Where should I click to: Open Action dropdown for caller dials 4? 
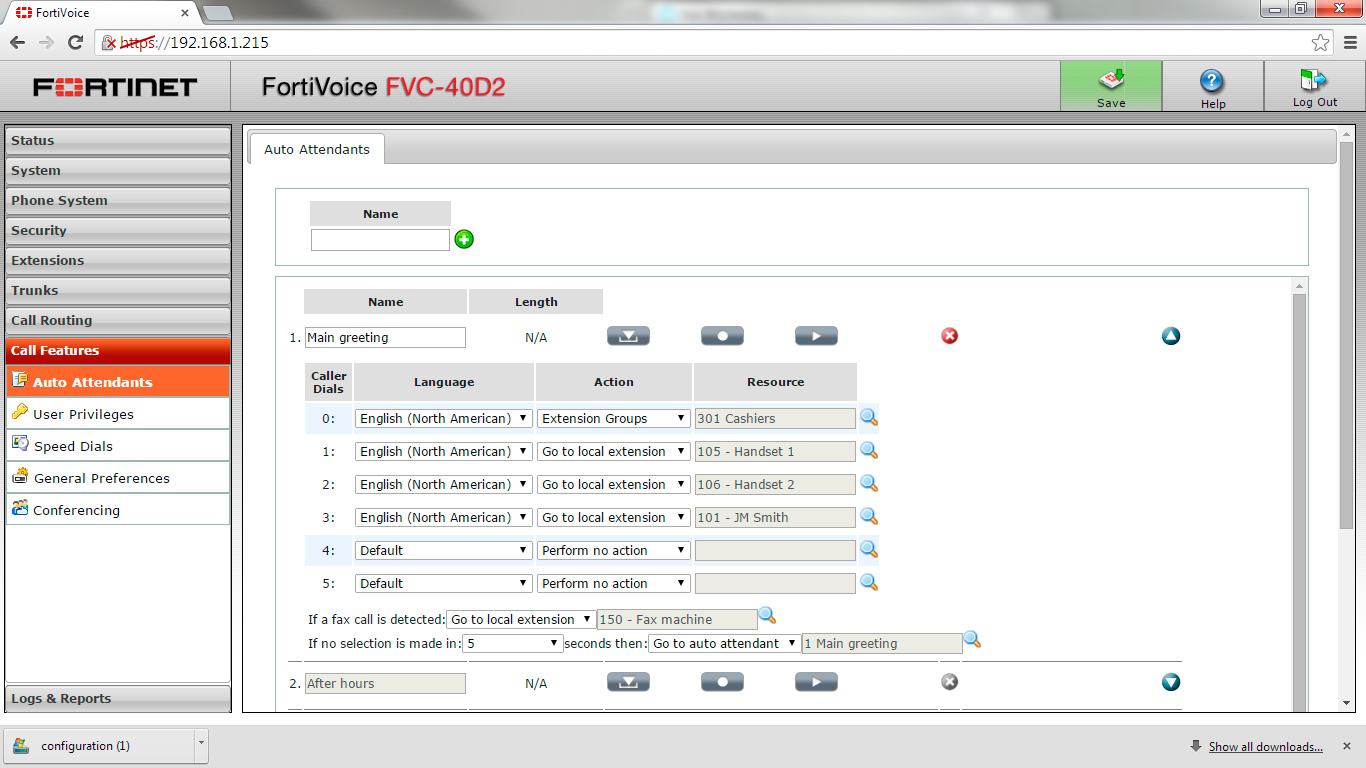tap(614, 551)
